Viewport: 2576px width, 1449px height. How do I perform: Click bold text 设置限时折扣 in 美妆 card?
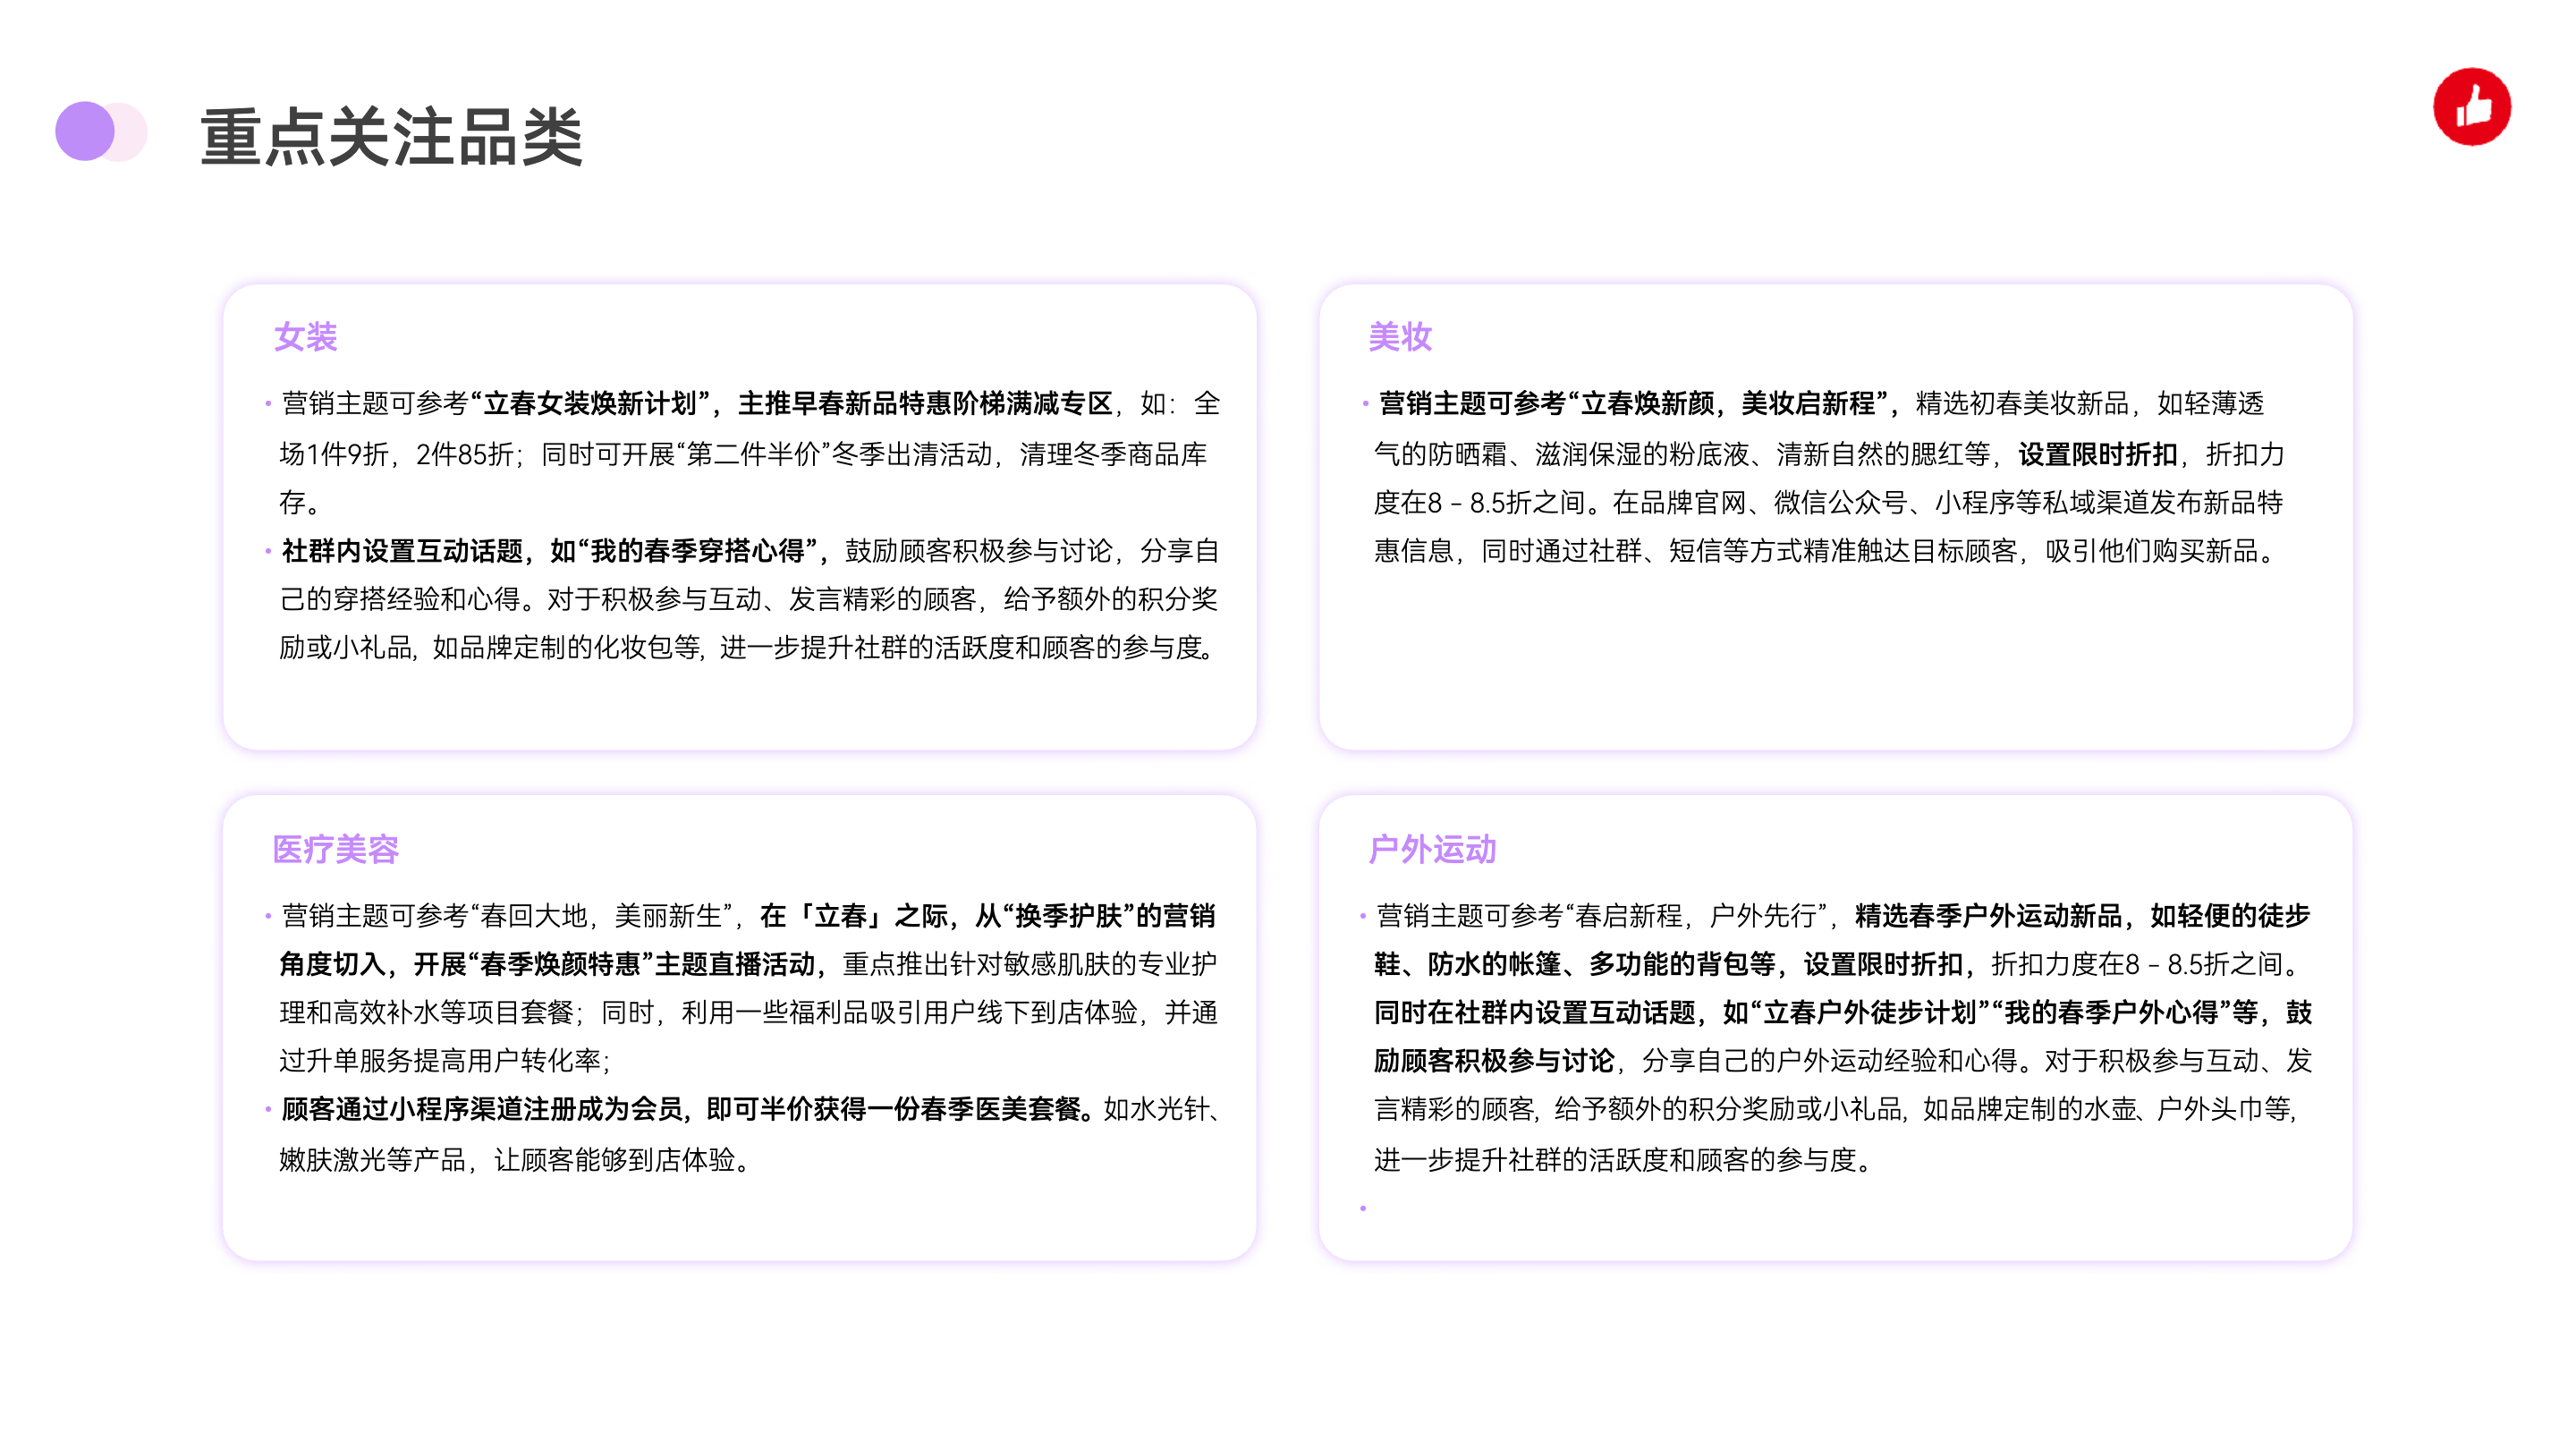click(x=2097, y=455)
